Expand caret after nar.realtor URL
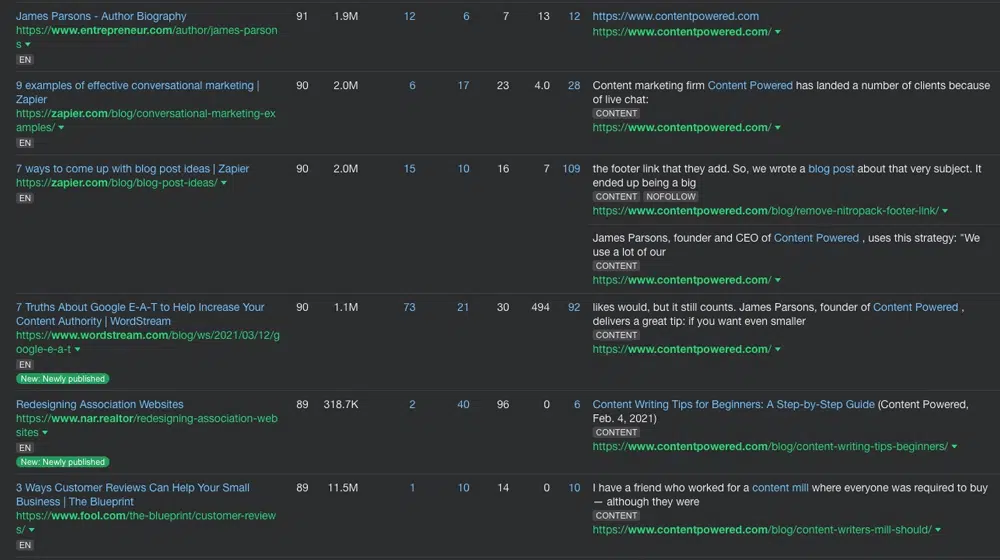The width and height of the screenshot is (1000, 560). 45,432
